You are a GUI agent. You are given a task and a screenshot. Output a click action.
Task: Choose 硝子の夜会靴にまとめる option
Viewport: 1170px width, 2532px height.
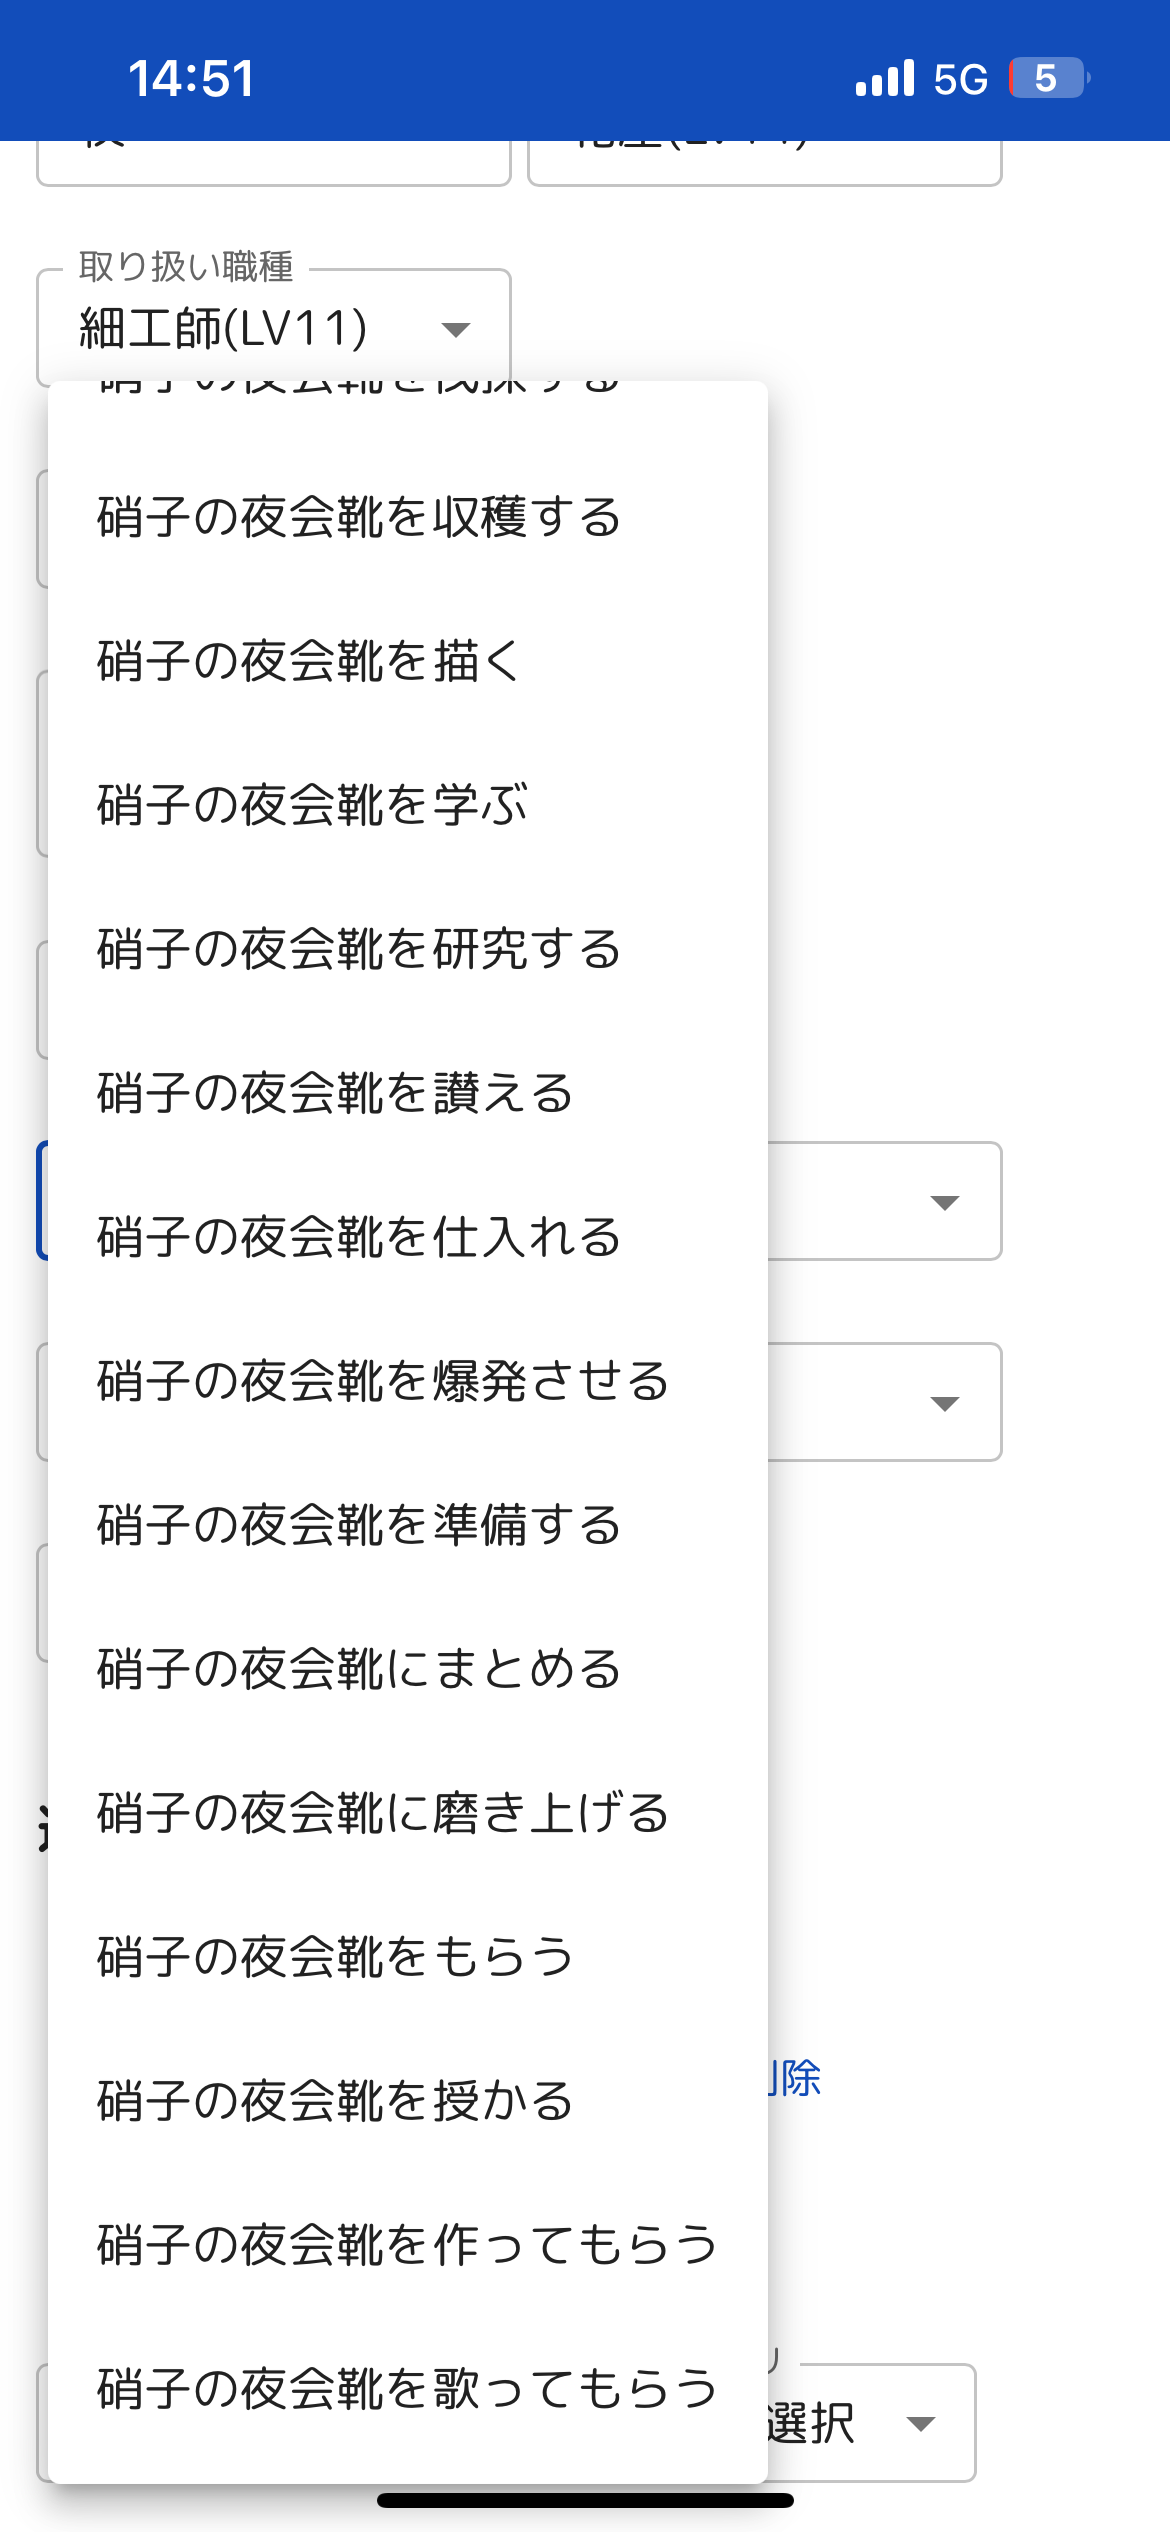(x=360, y=1670)
